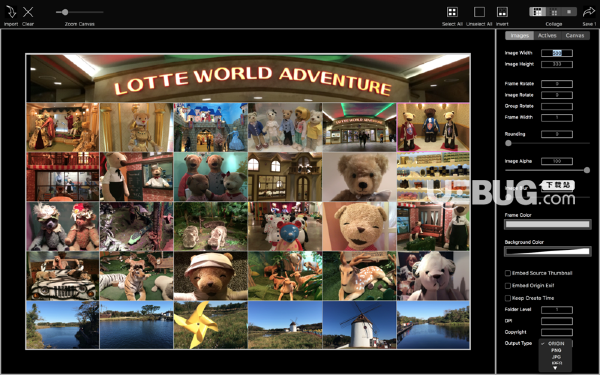Choose the single-image Collage layout segment

tap(569, 12)
